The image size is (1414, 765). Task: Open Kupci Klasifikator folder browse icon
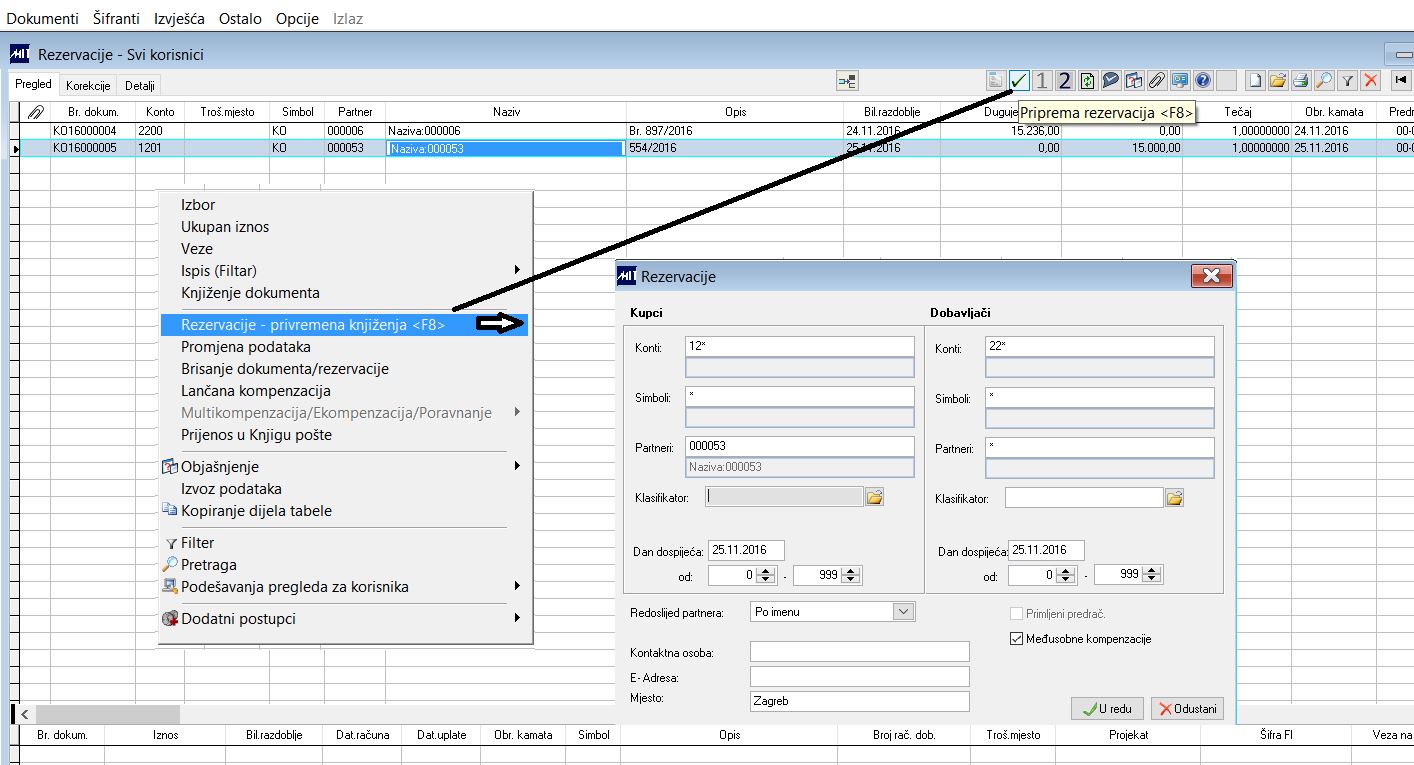[x=875, y=497]
